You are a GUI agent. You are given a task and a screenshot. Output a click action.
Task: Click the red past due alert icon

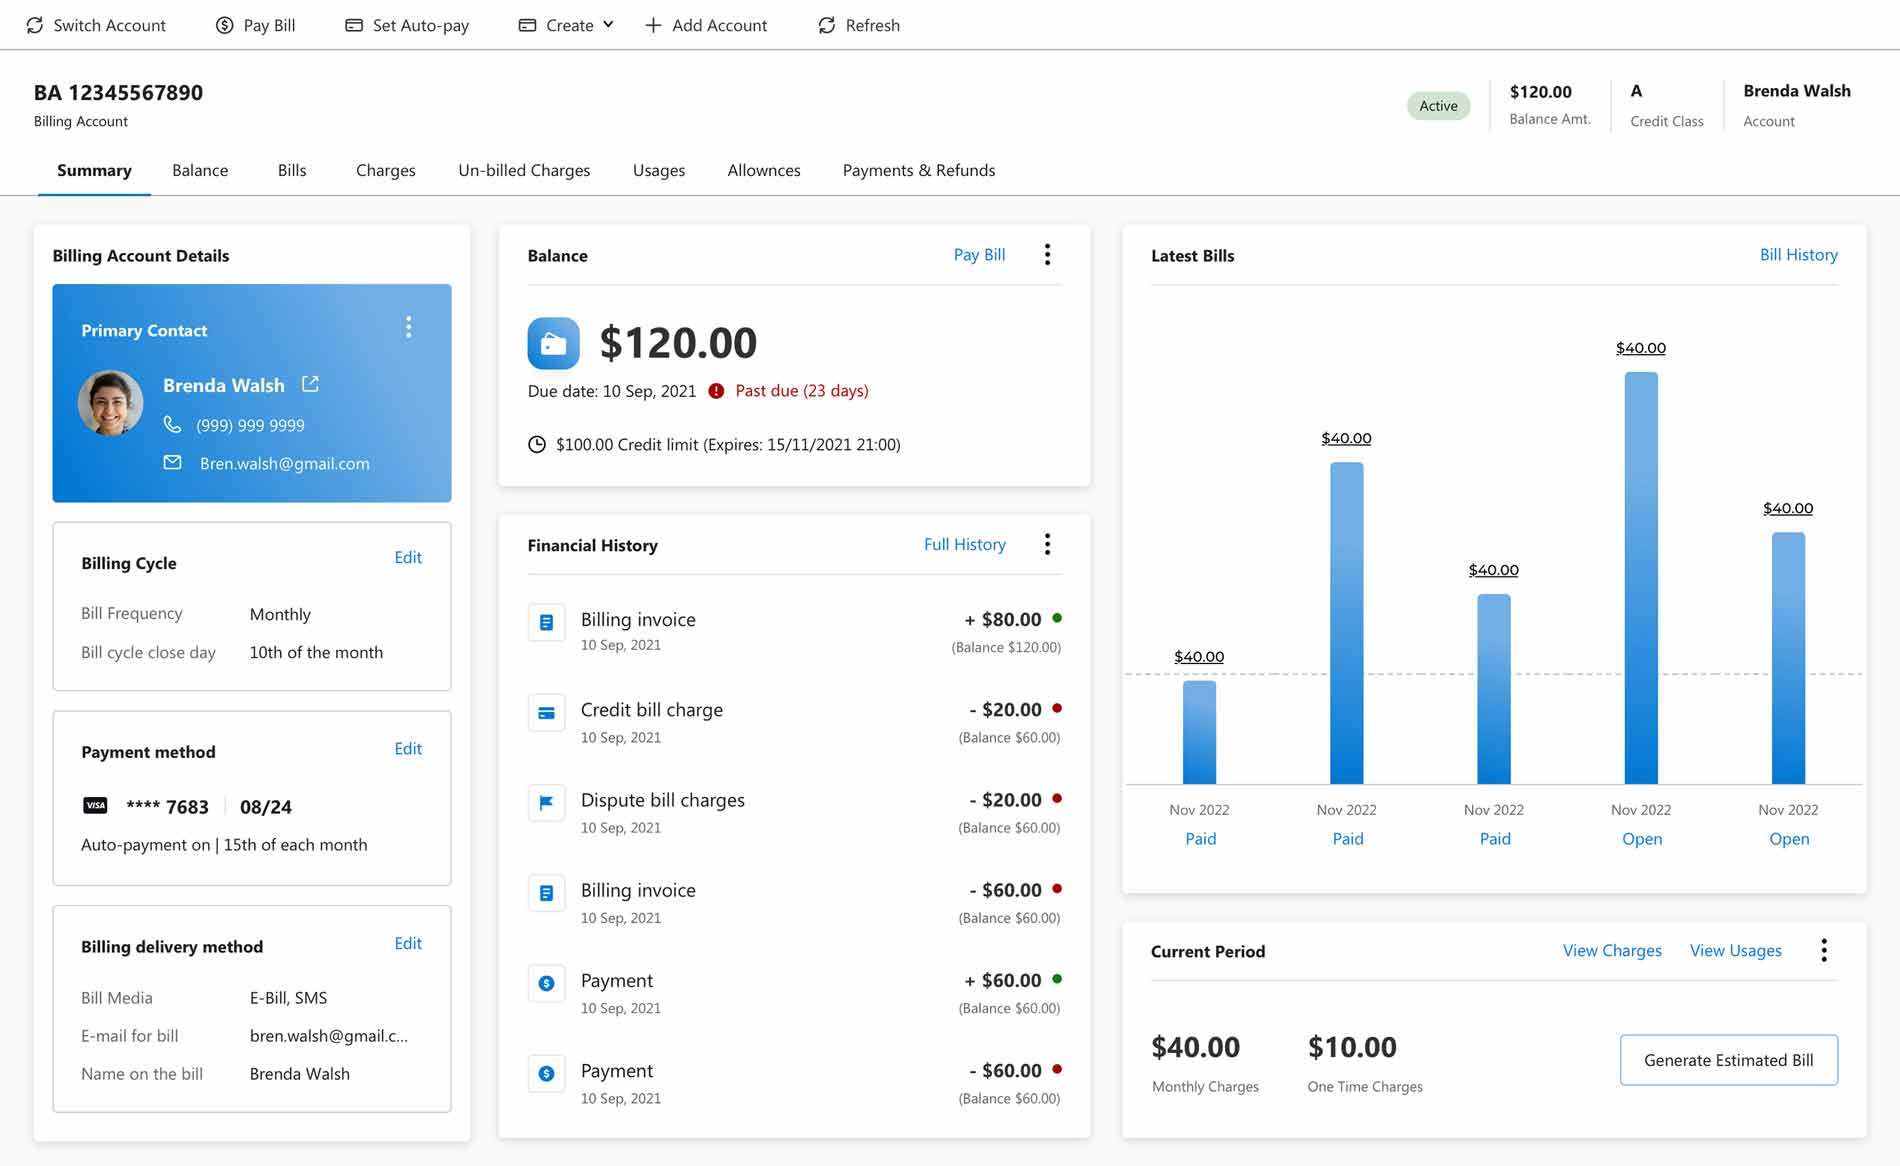(716, 391)
